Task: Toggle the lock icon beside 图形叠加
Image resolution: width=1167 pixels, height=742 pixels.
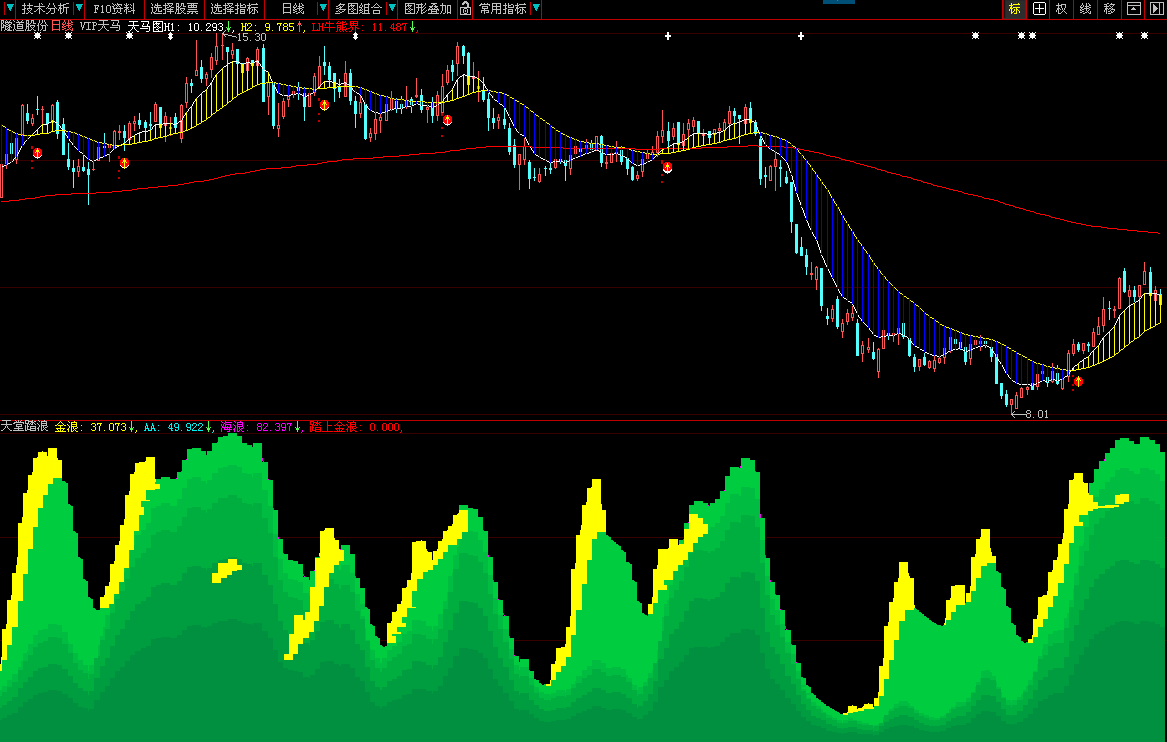Action: (x=465, y=9)
